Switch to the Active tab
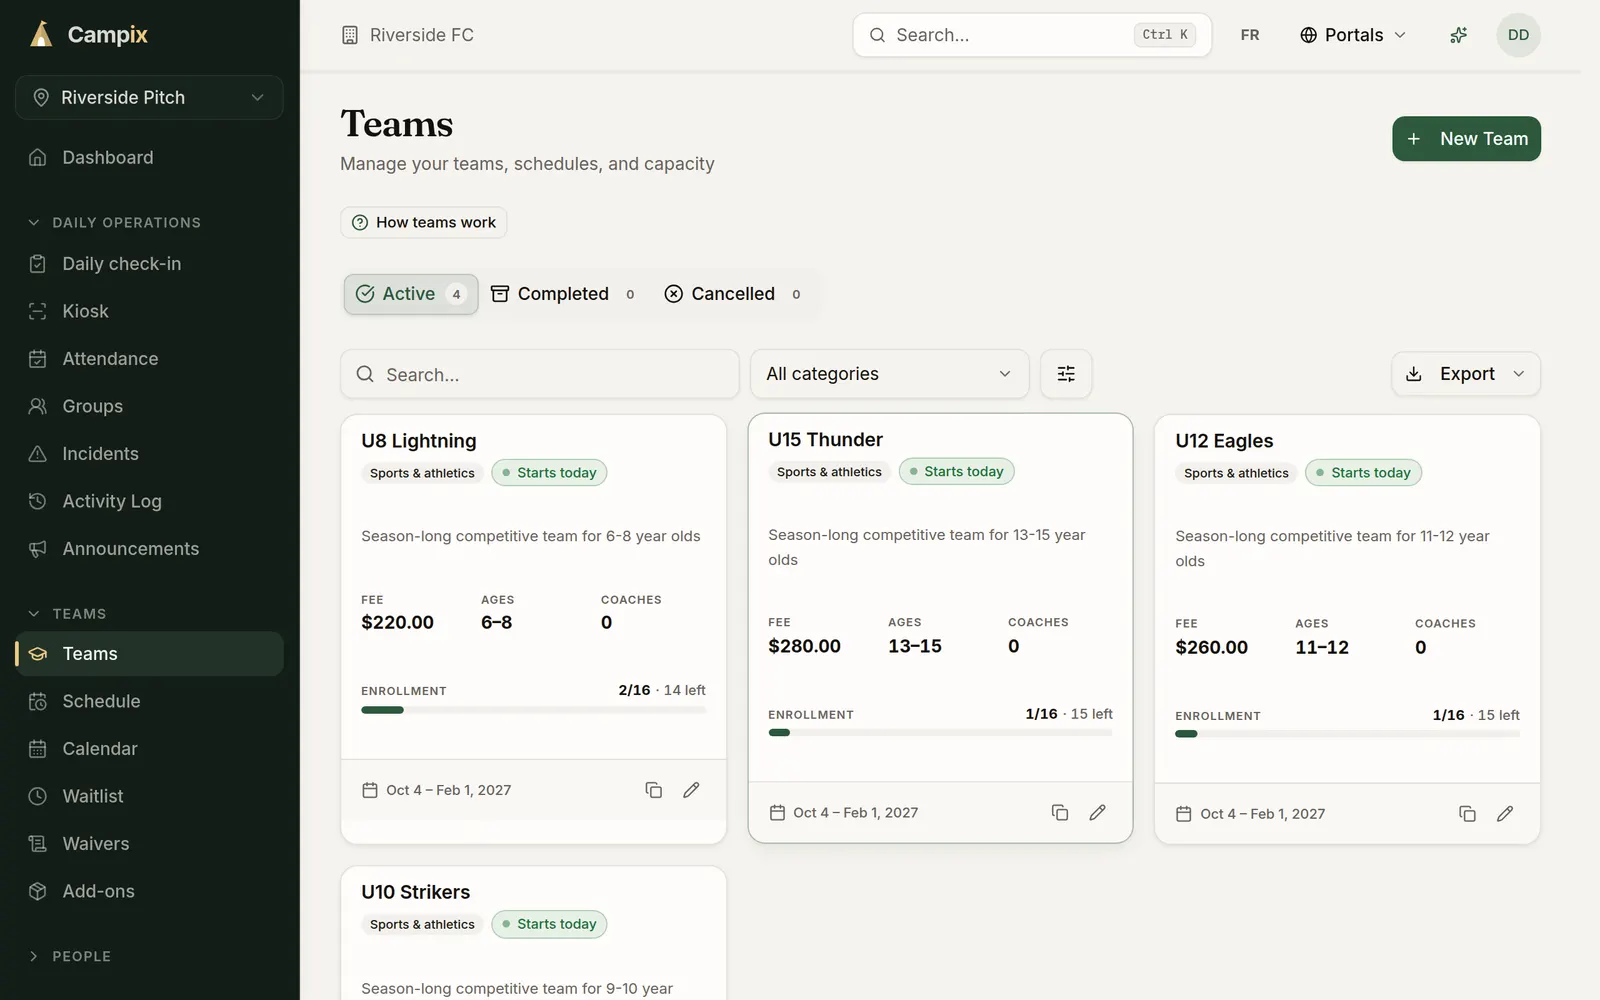The width and height of the screenshot is (1600, 1000). click(x=411, y=294)
